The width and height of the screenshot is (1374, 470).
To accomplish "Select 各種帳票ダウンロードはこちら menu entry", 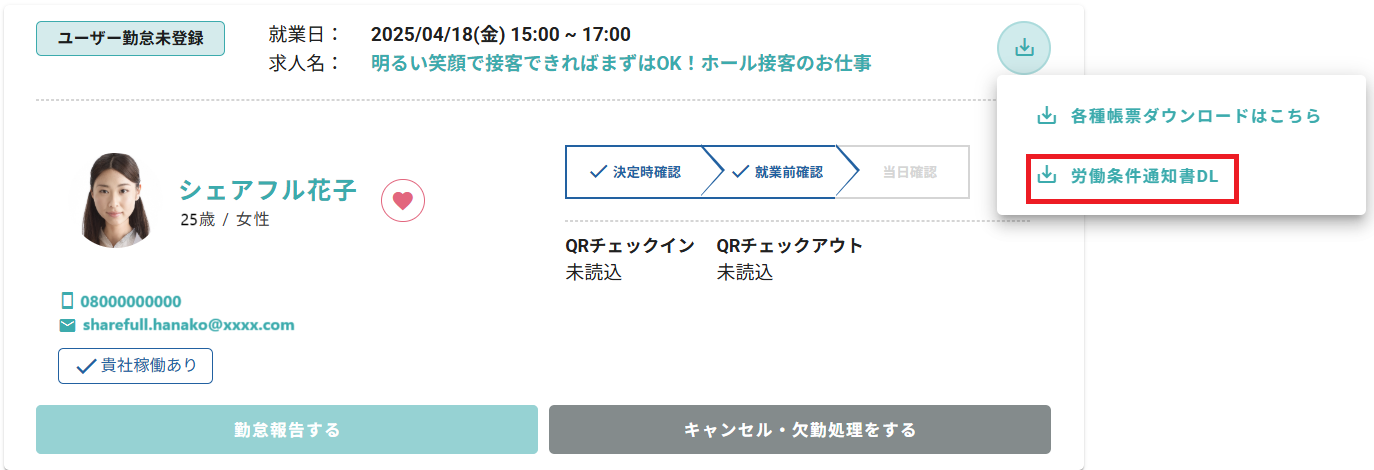I will pyautogui.click(x=1195, y=116).
